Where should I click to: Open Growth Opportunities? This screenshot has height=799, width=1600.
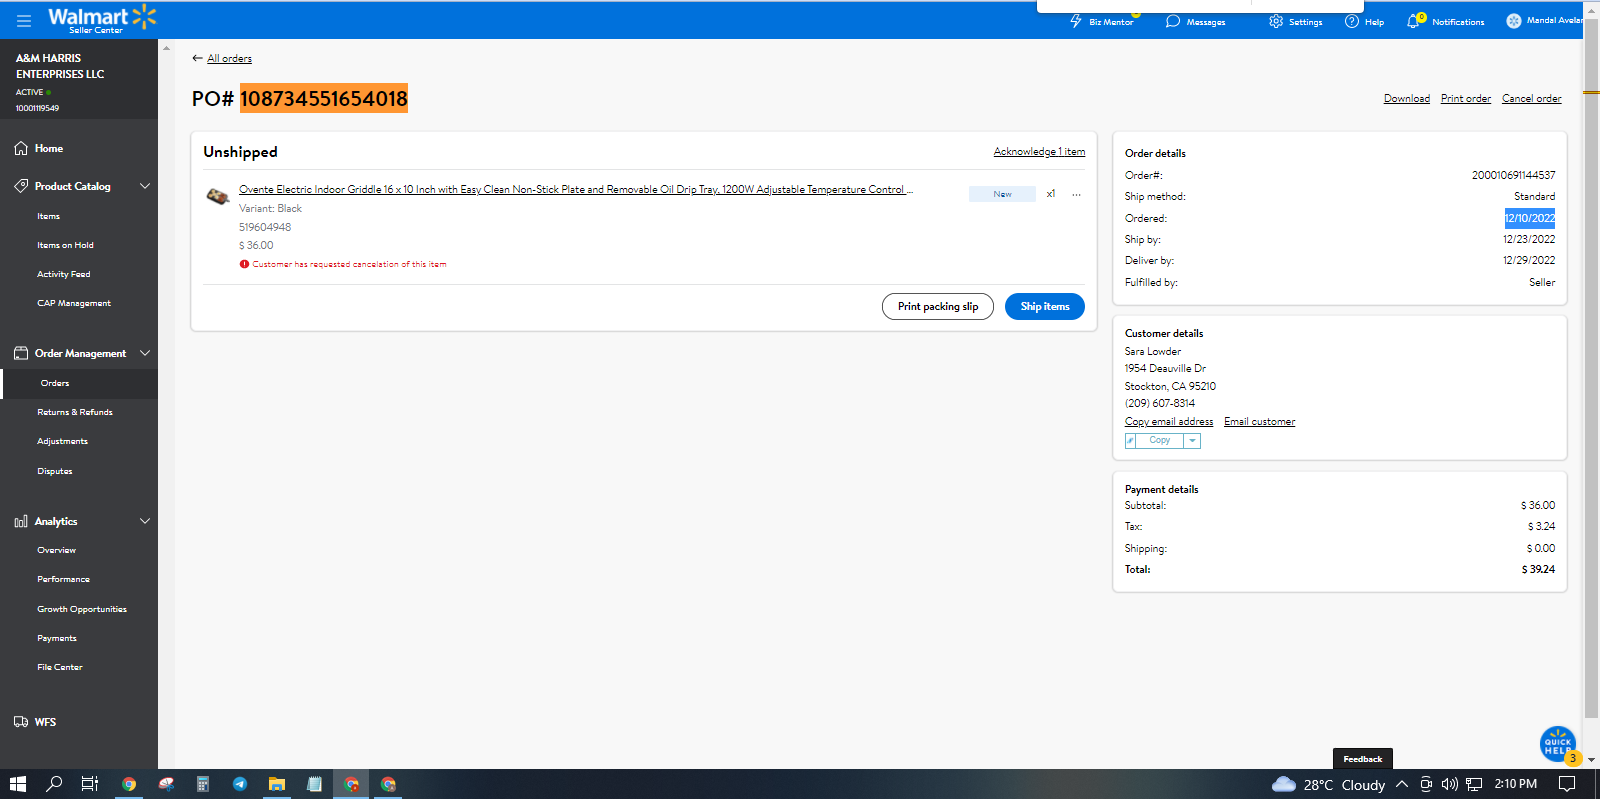[82, 609]
